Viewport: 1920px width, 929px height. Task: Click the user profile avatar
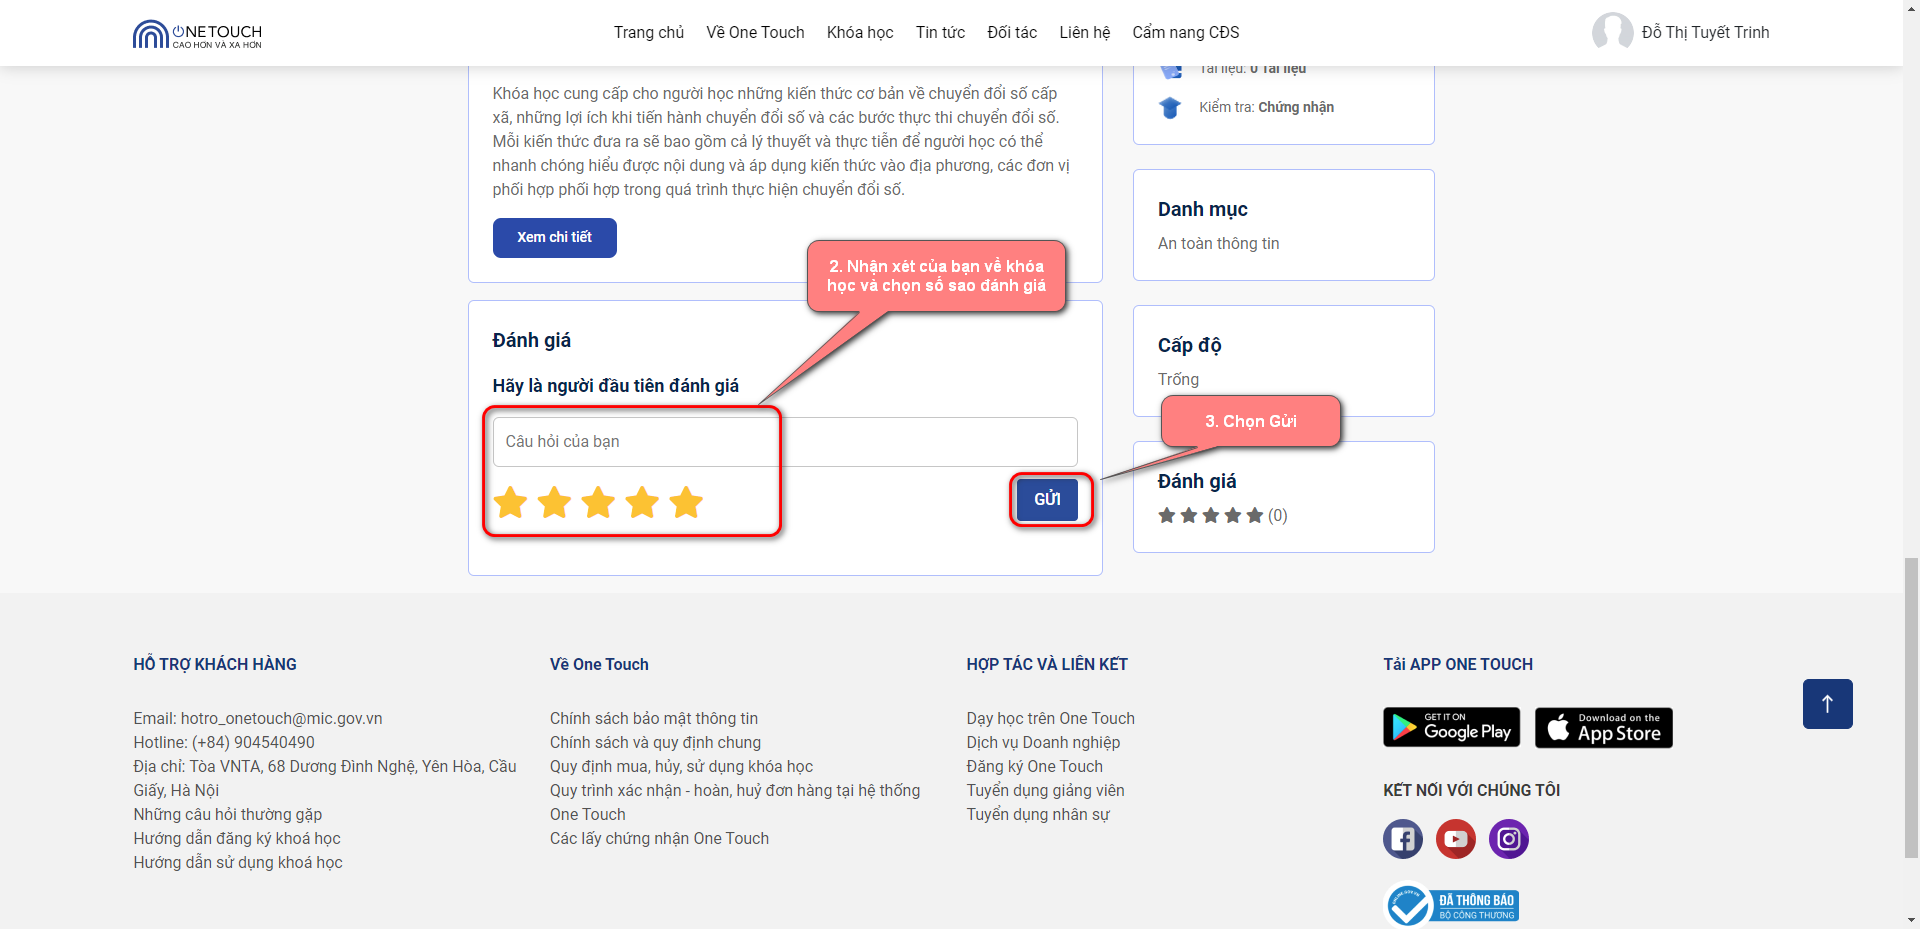(x=1612, y=32)
